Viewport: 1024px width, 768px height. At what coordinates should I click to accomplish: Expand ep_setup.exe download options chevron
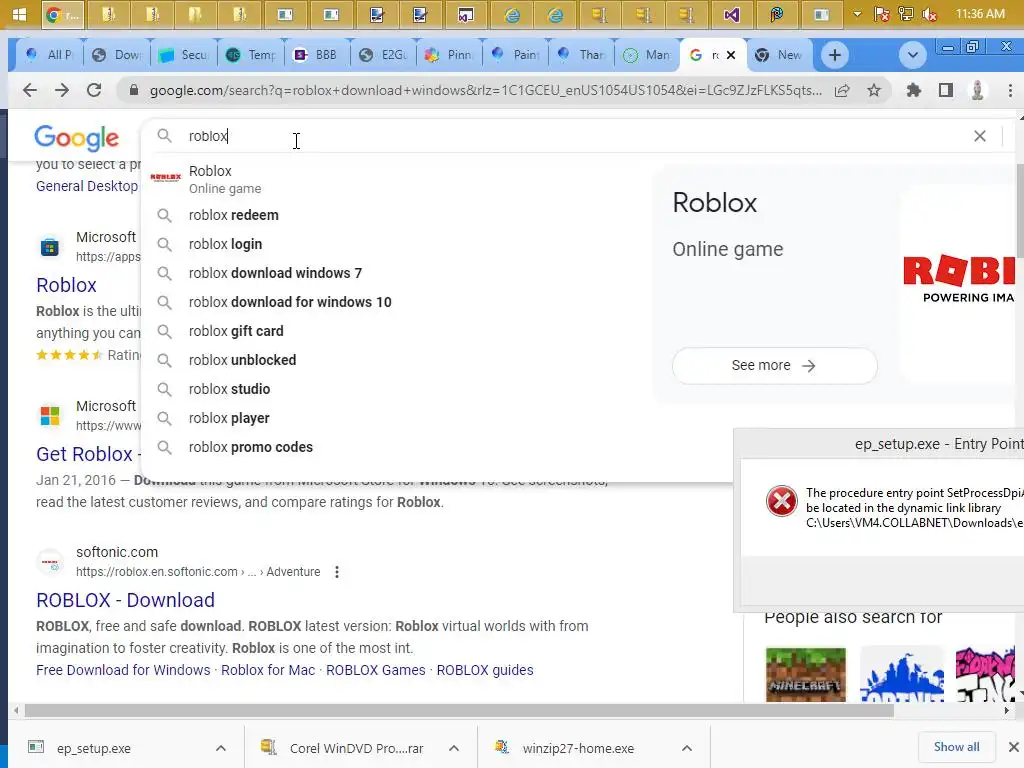(221, 748)
